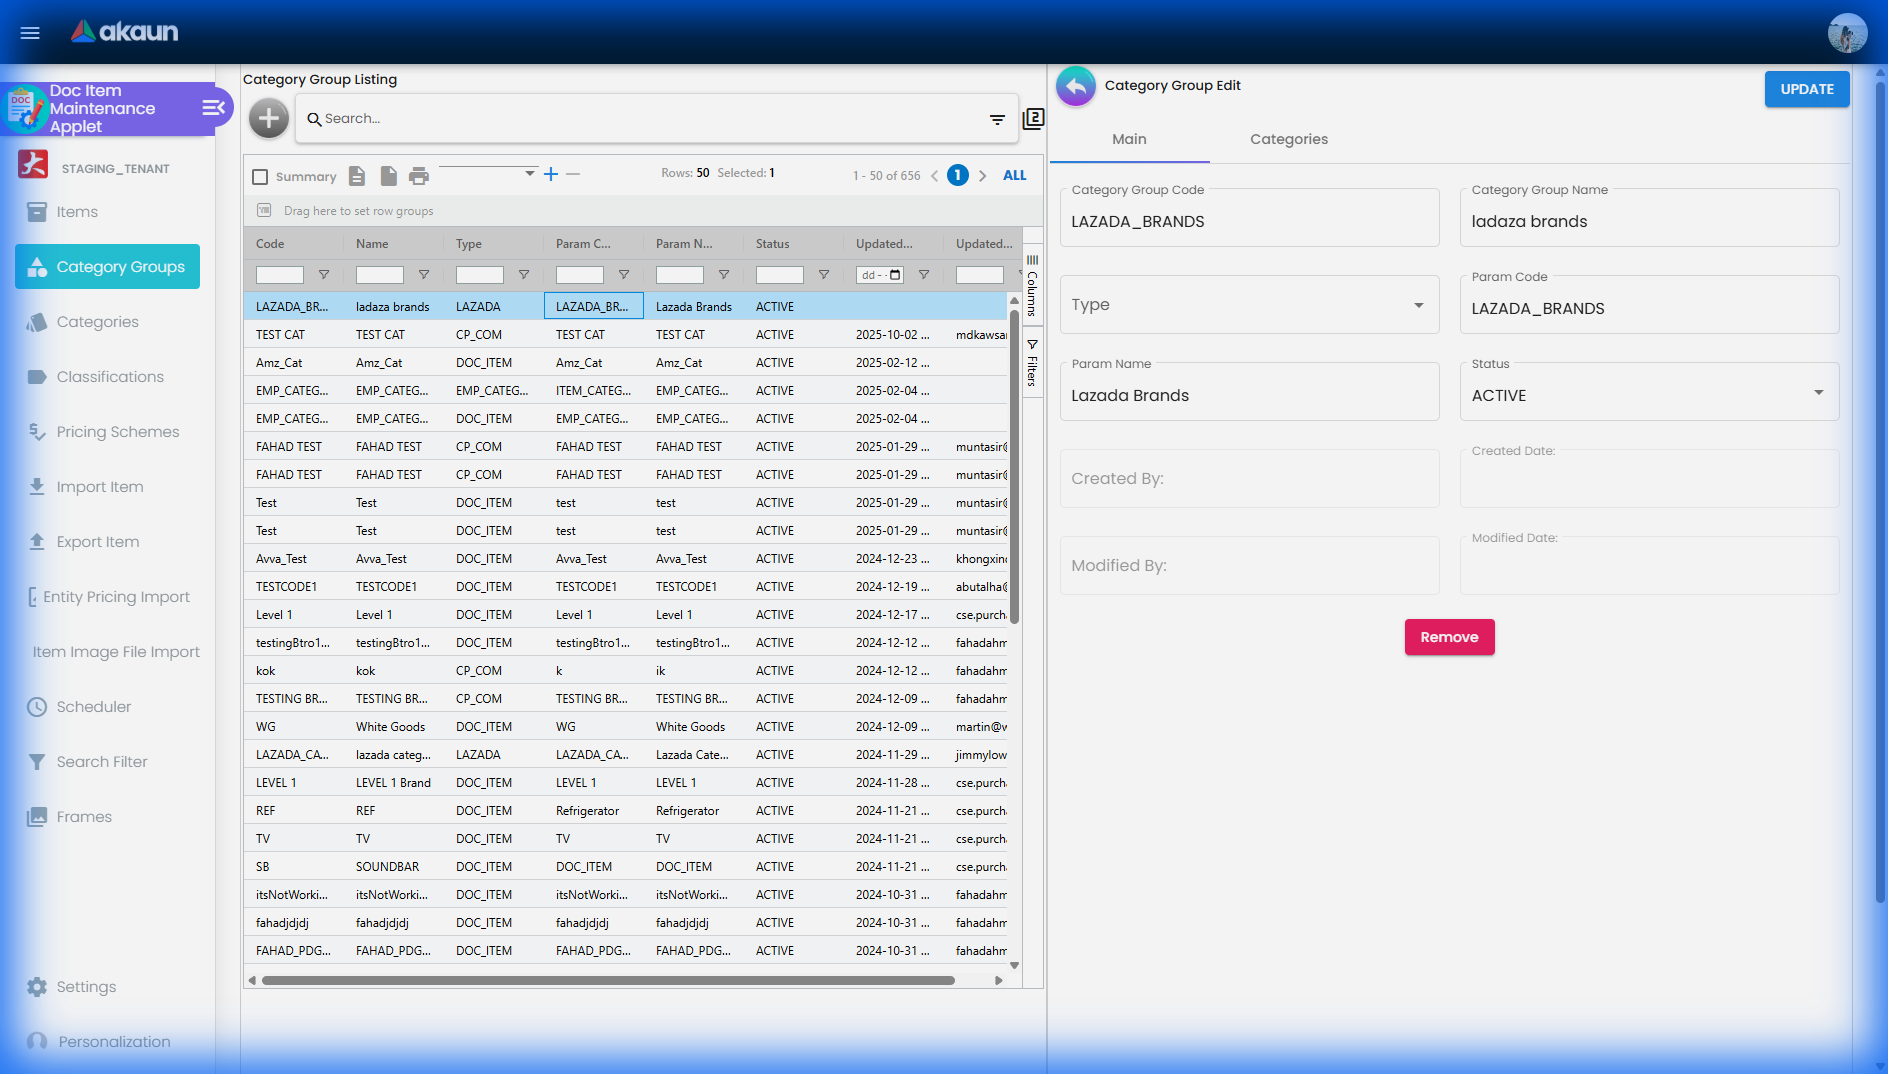The width and height of the screenshot is (1888, 1074).
Task: Open the search filter options icon
Action: coord(997,119)
